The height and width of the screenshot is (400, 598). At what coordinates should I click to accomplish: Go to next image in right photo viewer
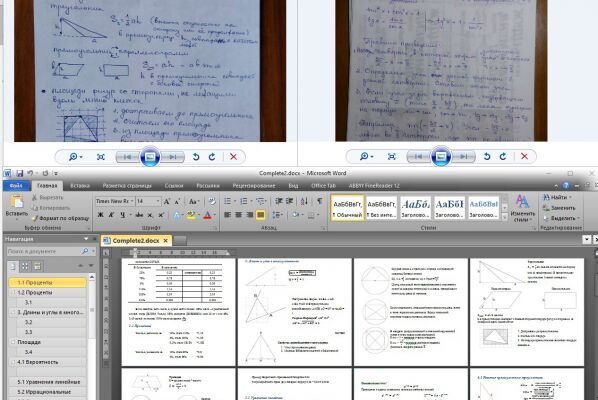coord(464,156)
